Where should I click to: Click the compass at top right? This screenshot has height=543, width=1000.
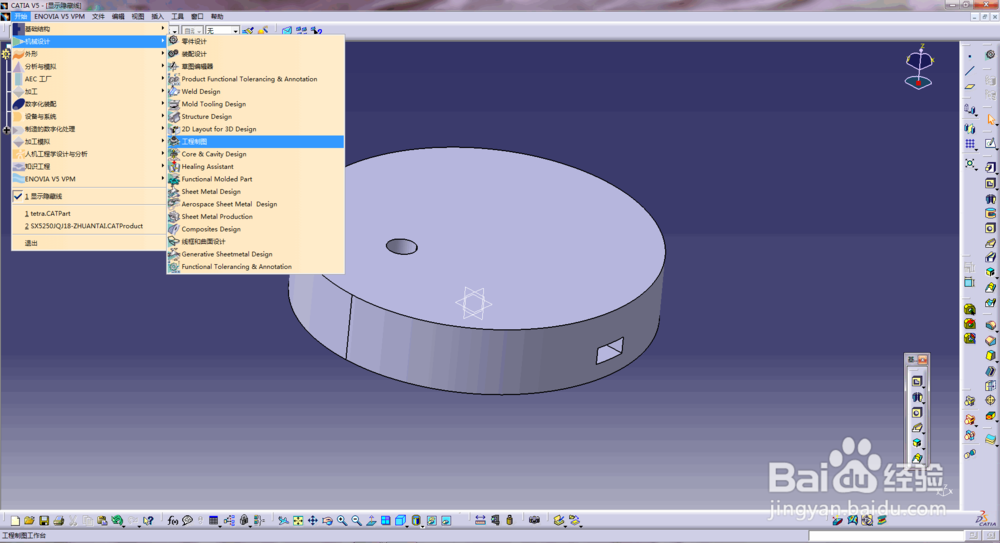pos(919,66)
